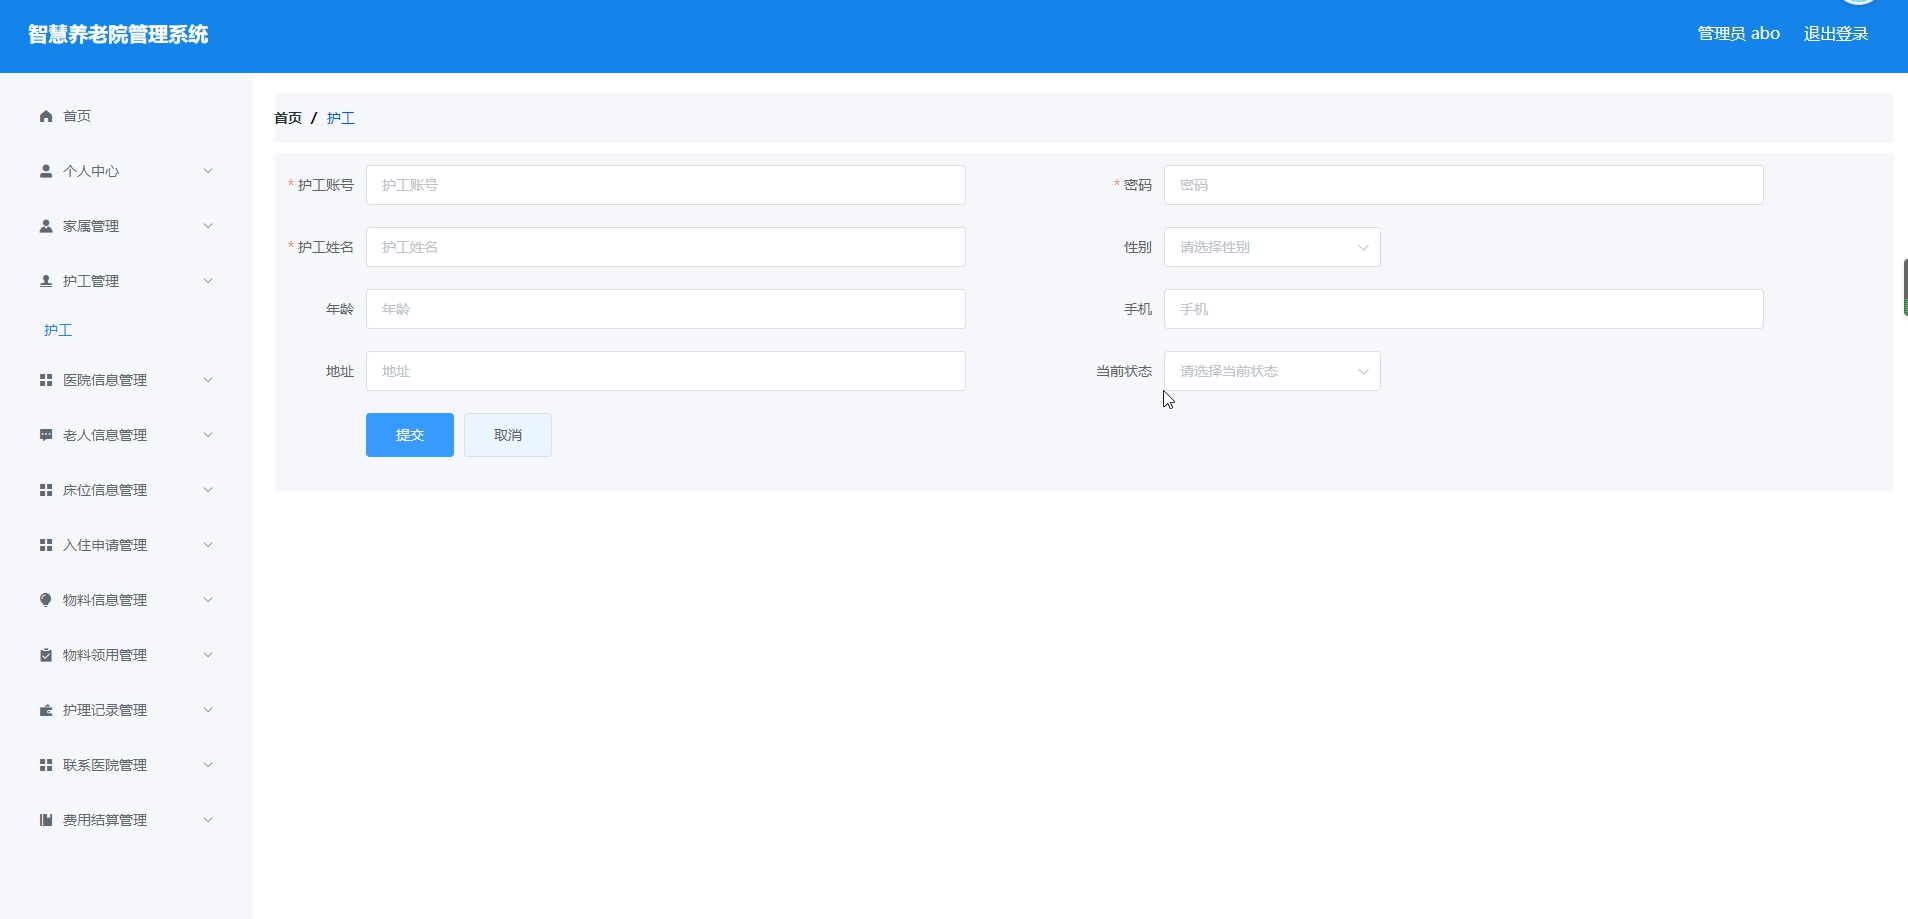
Task: Open the 床位信息管理 menu label
Action: pyautogui.click(x=105, y=490)
